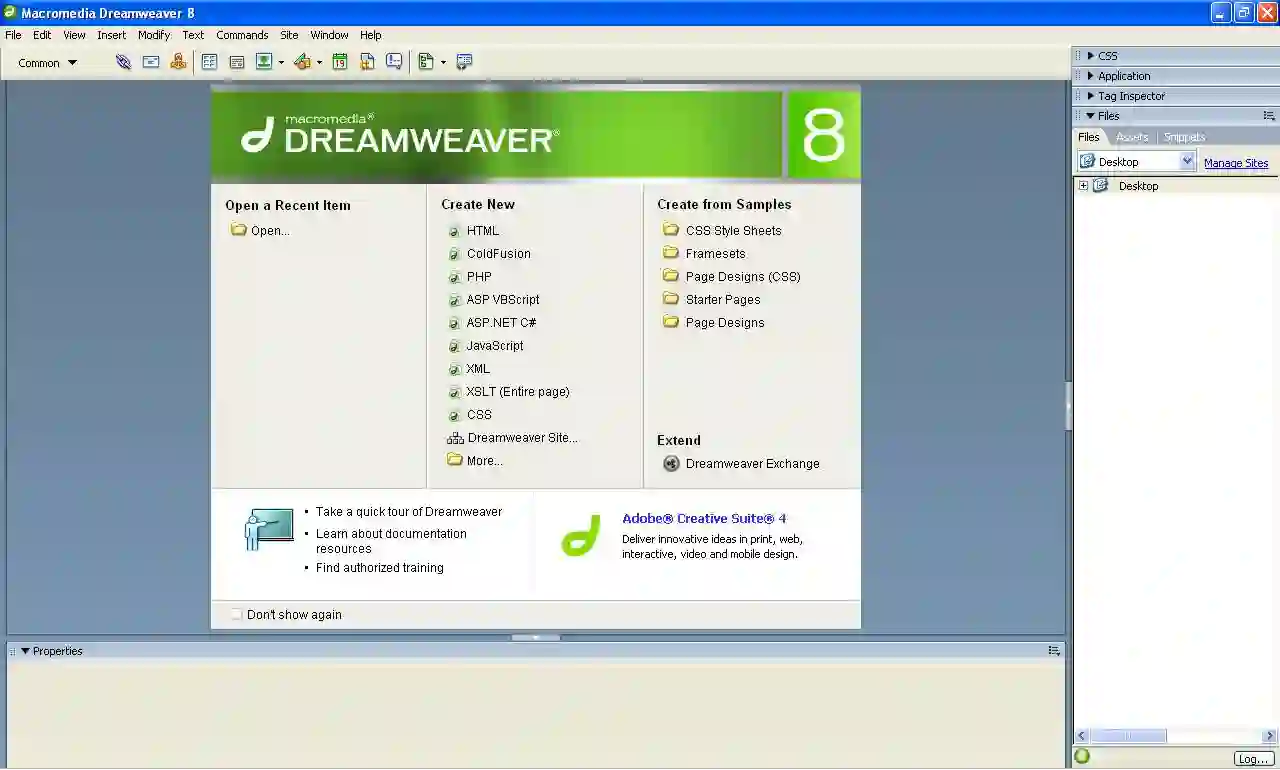Insert a Table using the toolbar icon

(209, 62)
